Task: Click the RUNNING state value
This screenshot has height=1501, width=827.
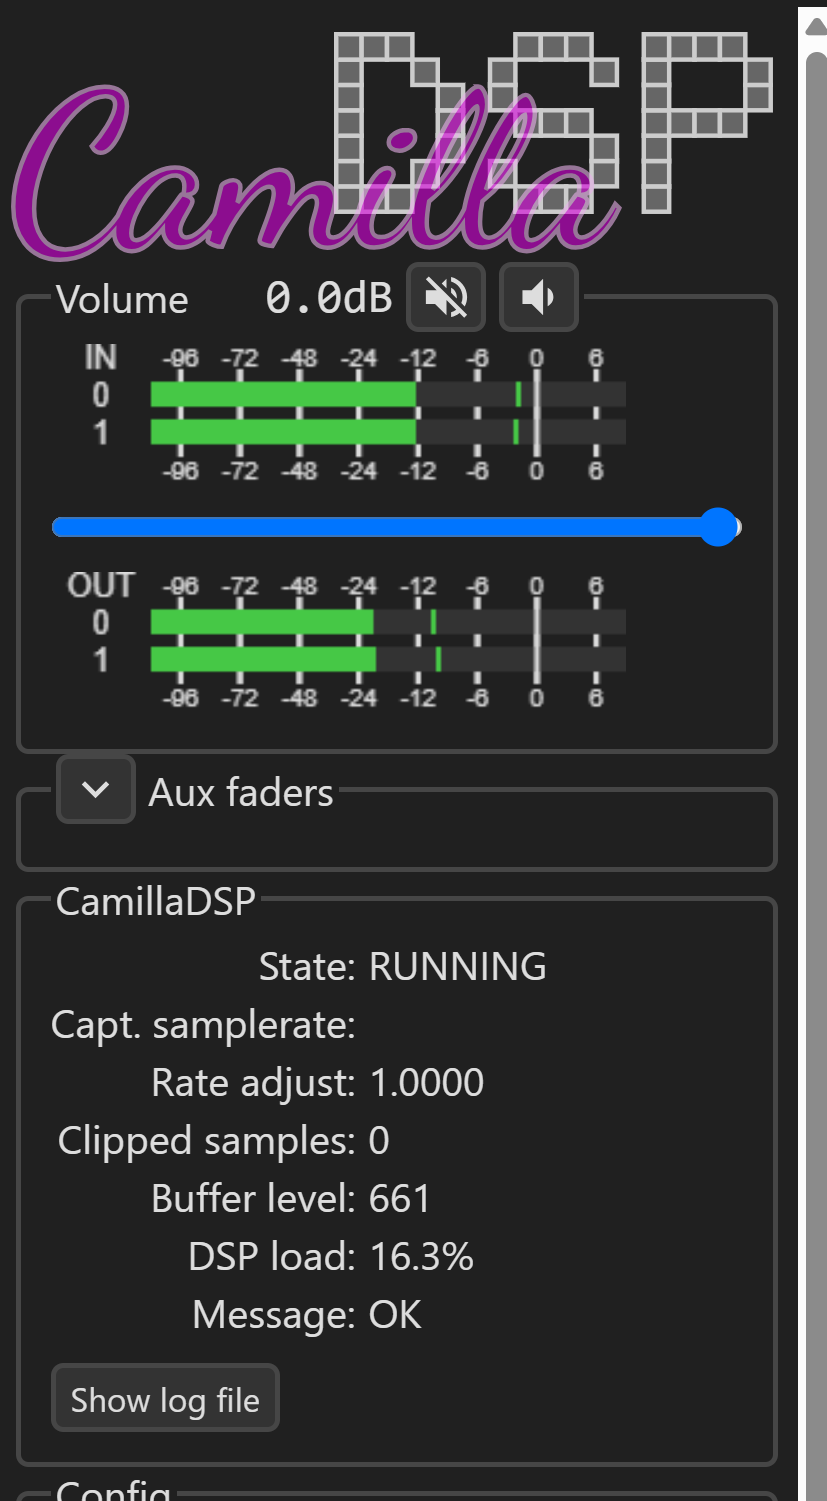Action: click(458, 967)
